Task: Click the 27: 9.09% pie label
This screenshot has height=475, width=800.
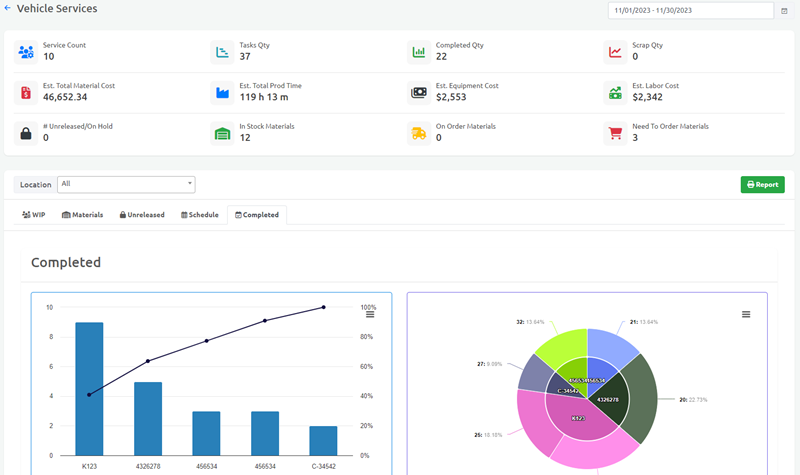Action: [490, 364]
